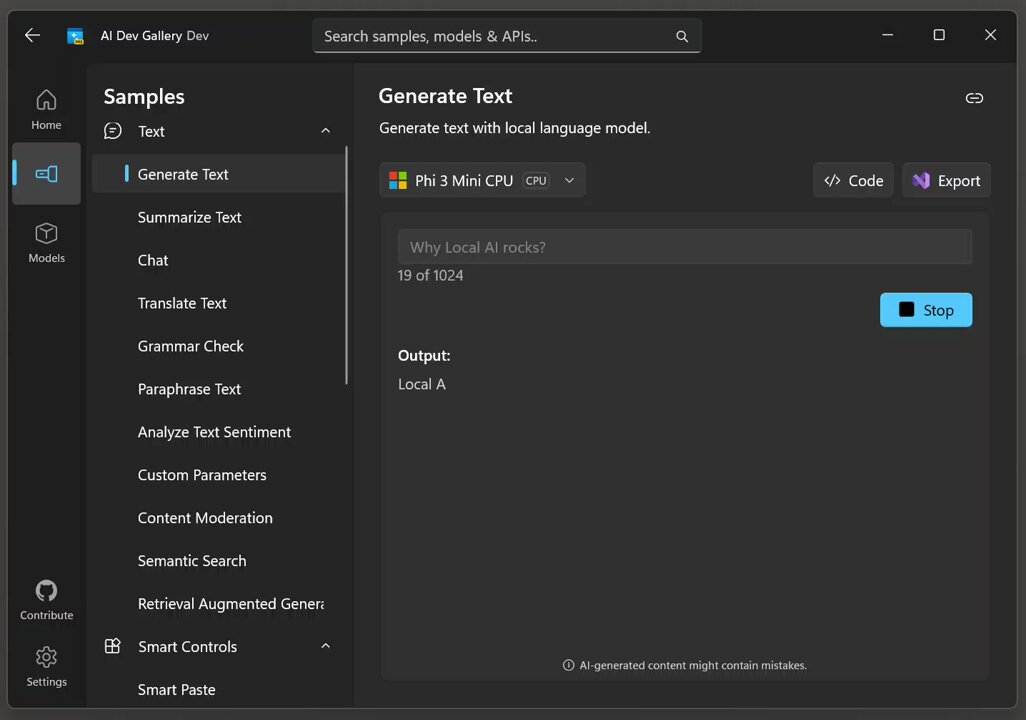Go back with the arrow icon
This screenshot has width=1026, height=720.
coord(32,35)
